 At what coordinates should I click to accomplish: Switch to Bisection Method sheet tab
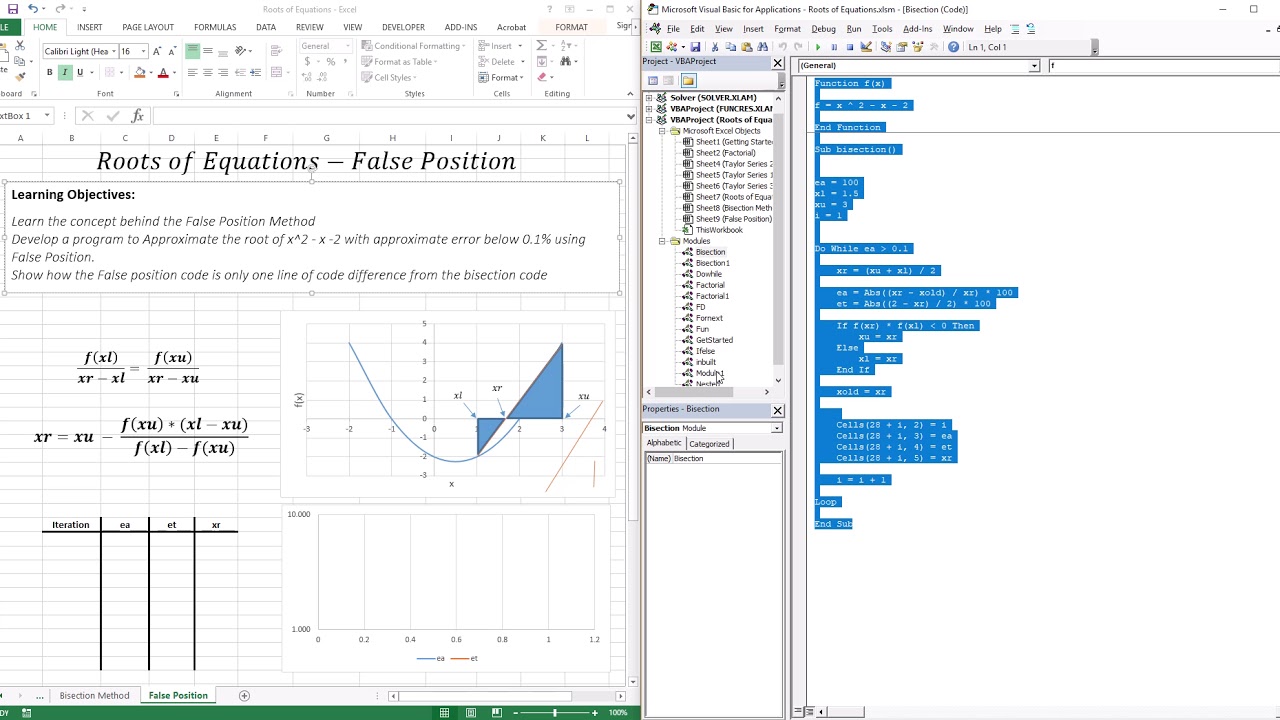(x=94, y=695)
